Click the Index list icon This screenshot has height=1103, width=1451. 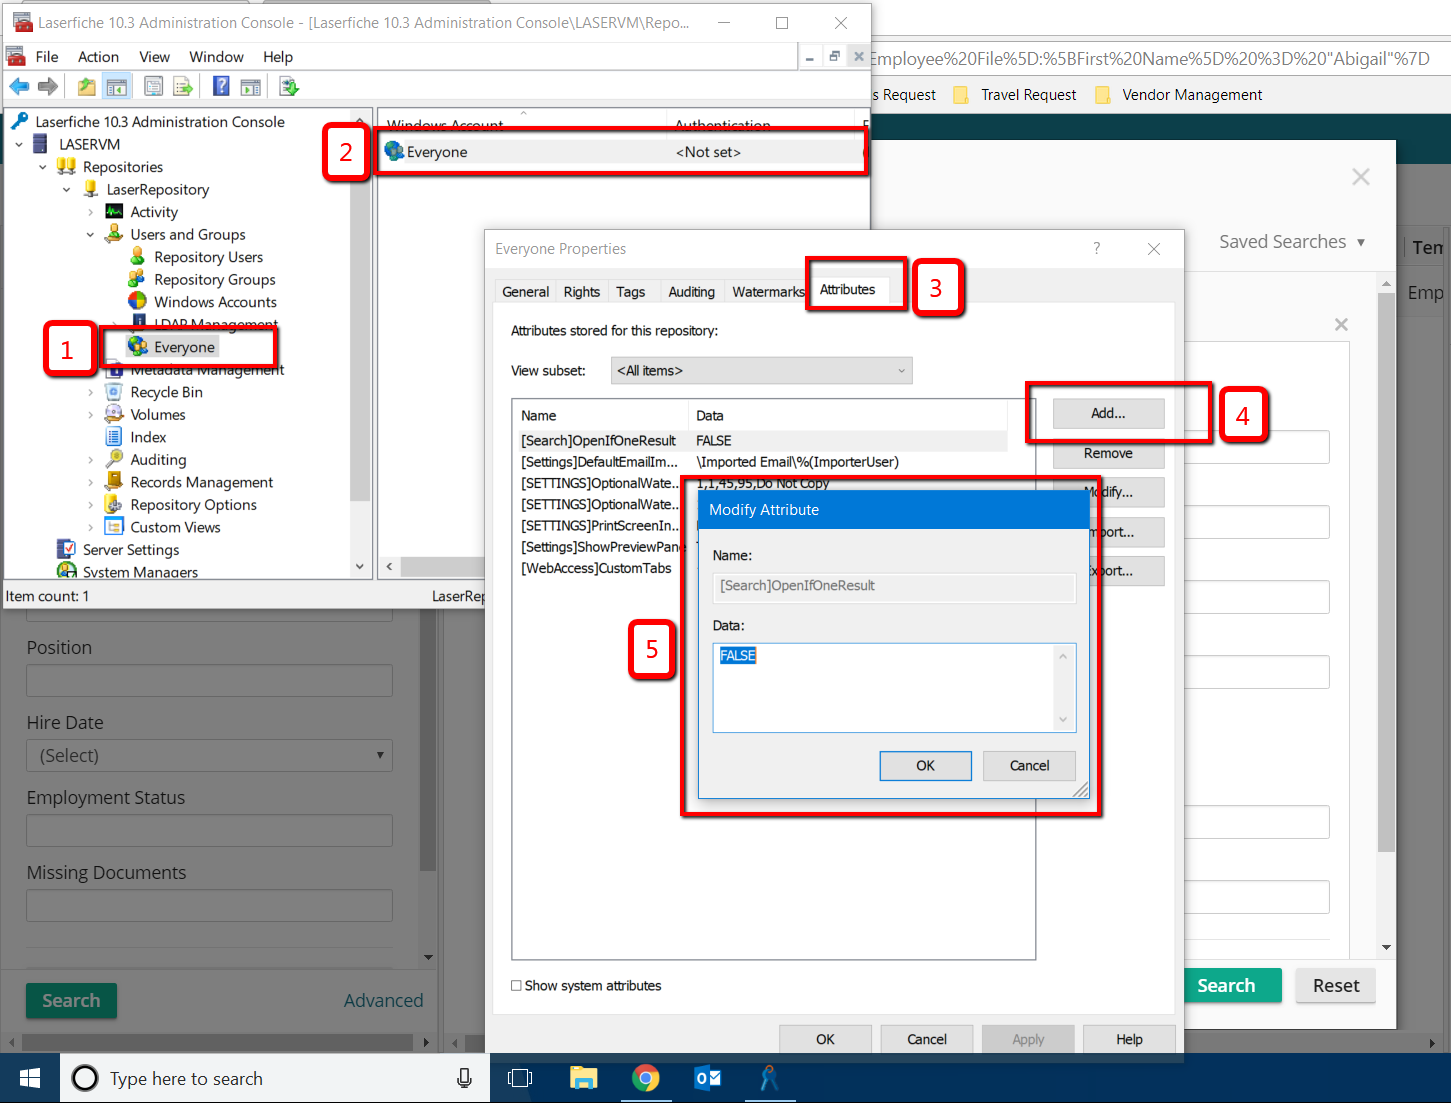tap(114, 437)
